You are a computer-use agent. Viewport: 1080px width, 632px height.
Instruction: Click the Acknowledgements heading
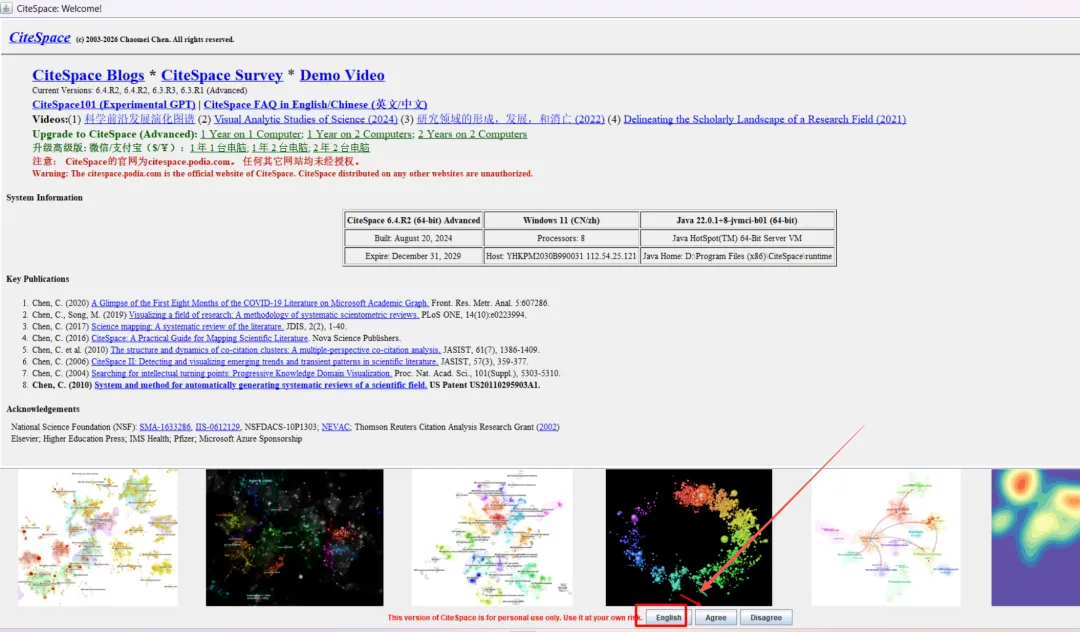(x=43, y=409)
